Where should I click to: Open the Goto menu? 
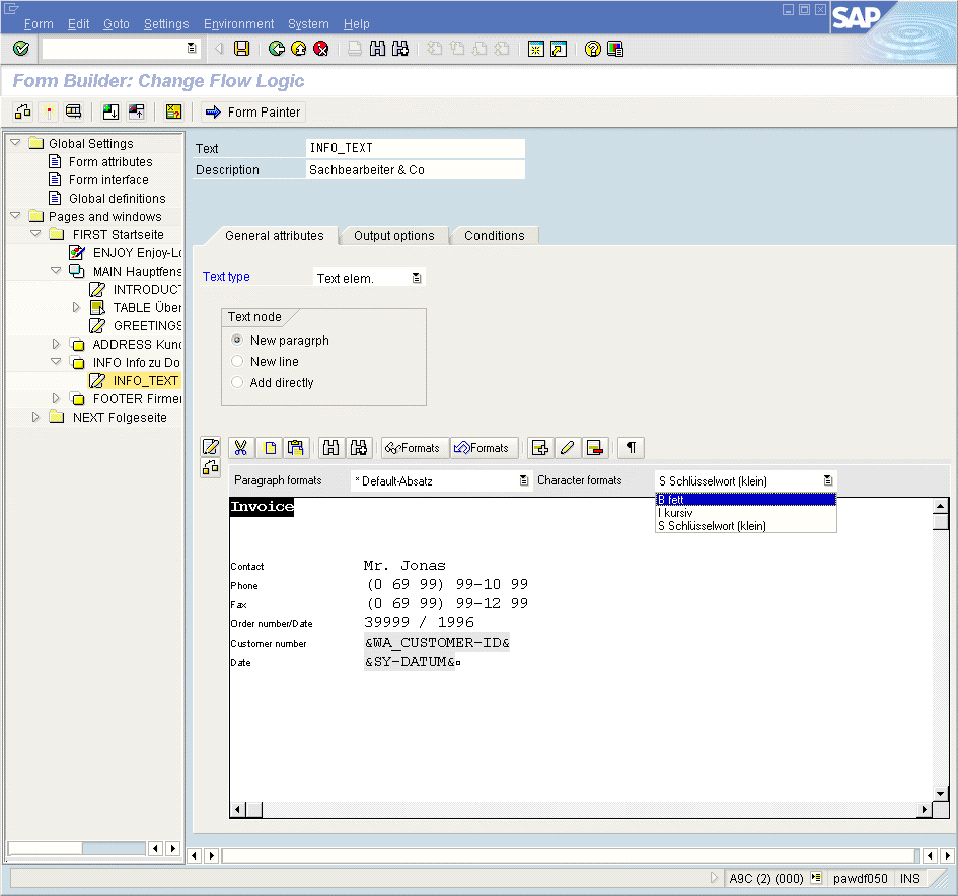116,24
